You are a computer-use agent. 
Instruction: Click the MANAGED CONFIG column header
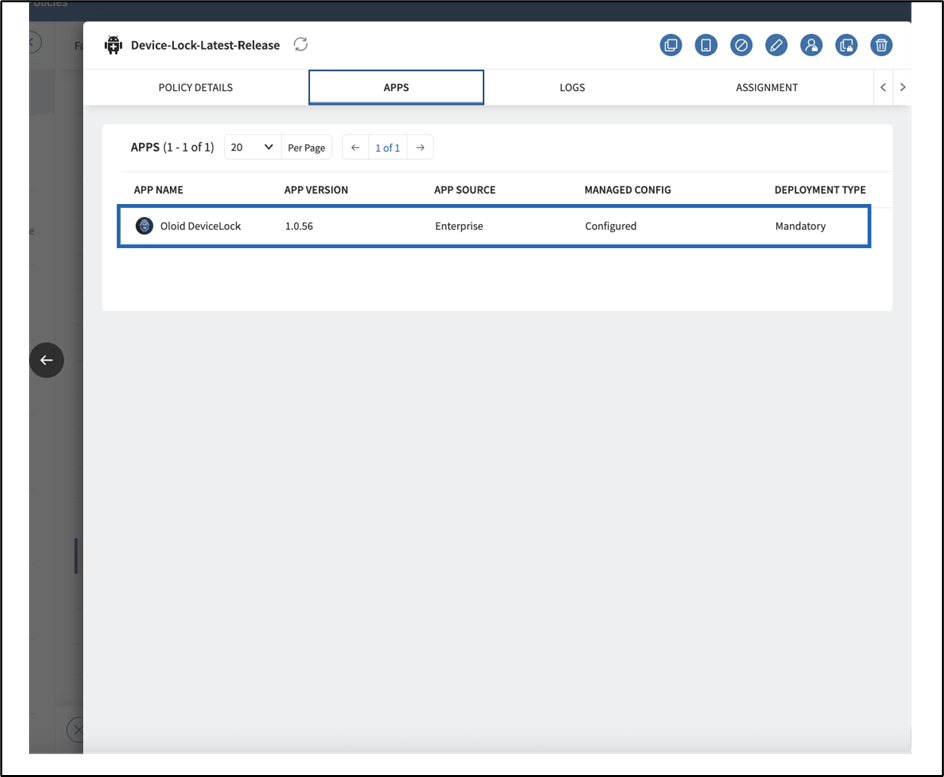[x=627, y=190]
